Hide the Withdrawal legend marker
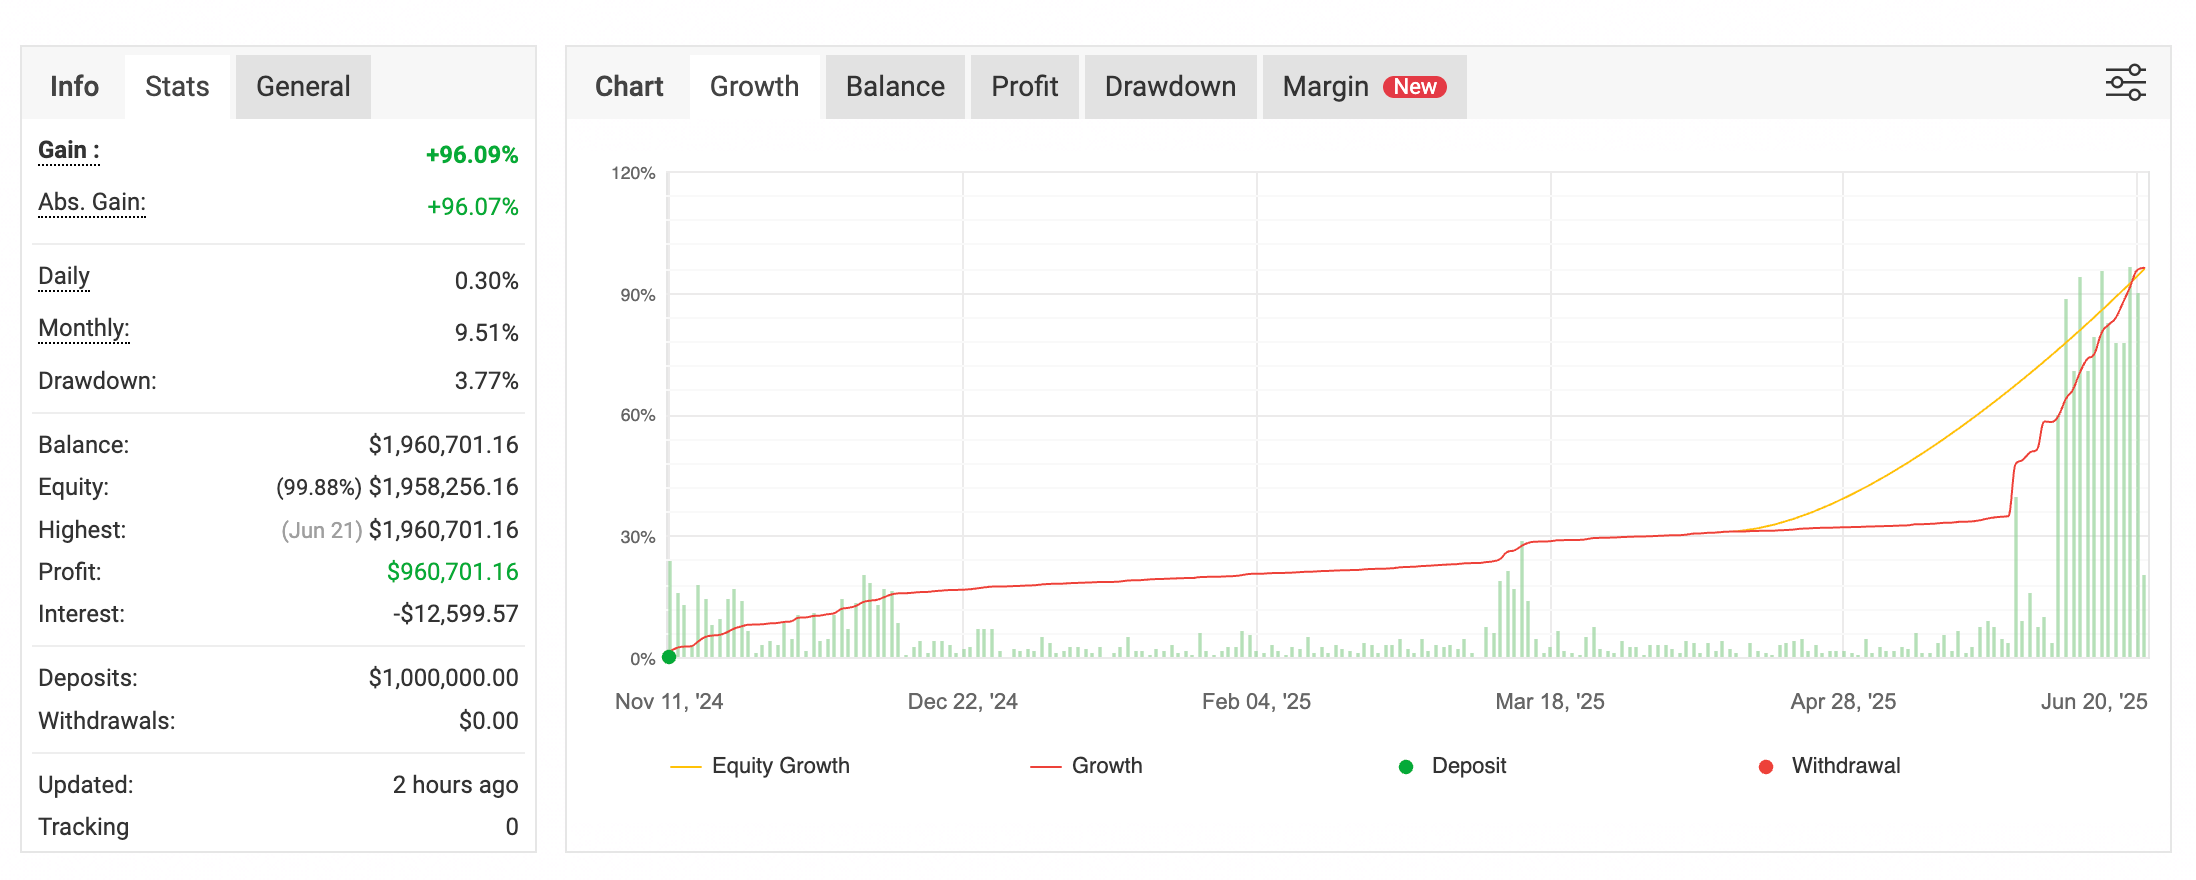Screen dimensions: 2196x880 coord(1829,766)
